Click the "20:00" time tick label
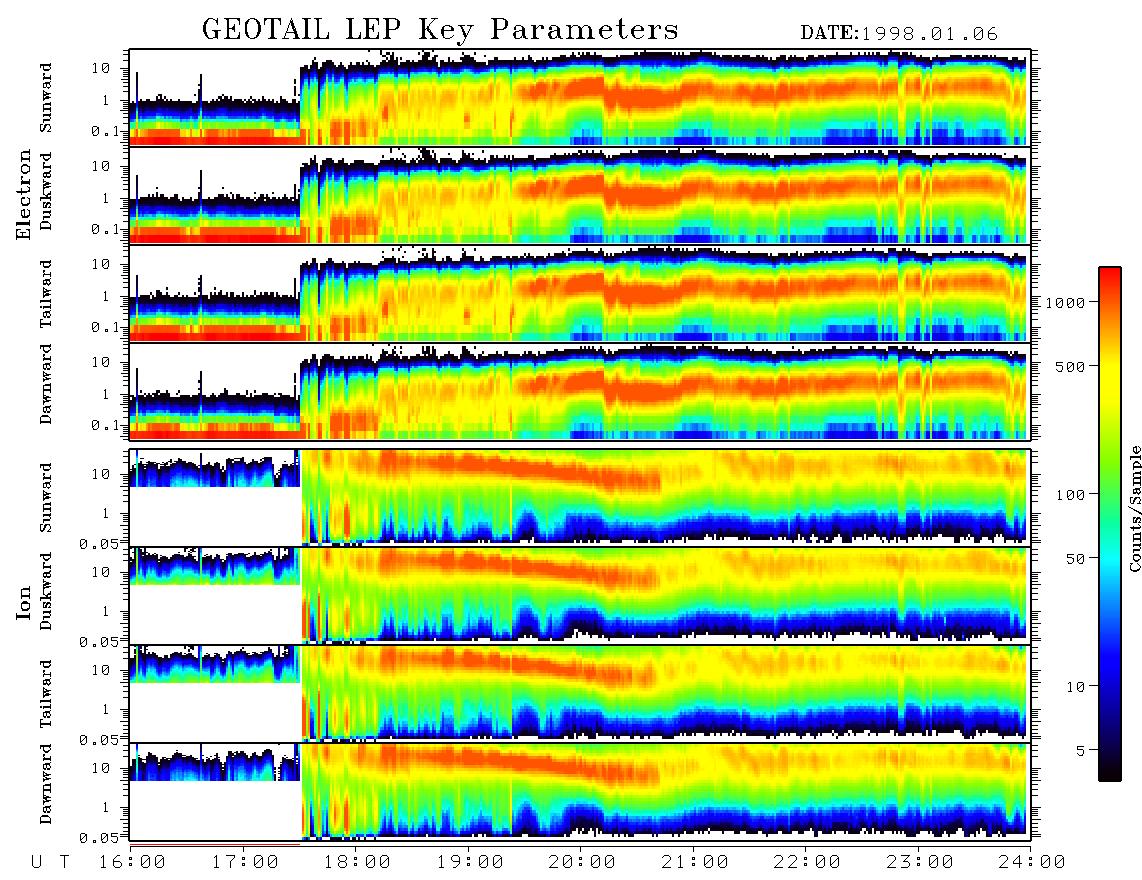This screenshot has width=1142, height=880. 582,863
